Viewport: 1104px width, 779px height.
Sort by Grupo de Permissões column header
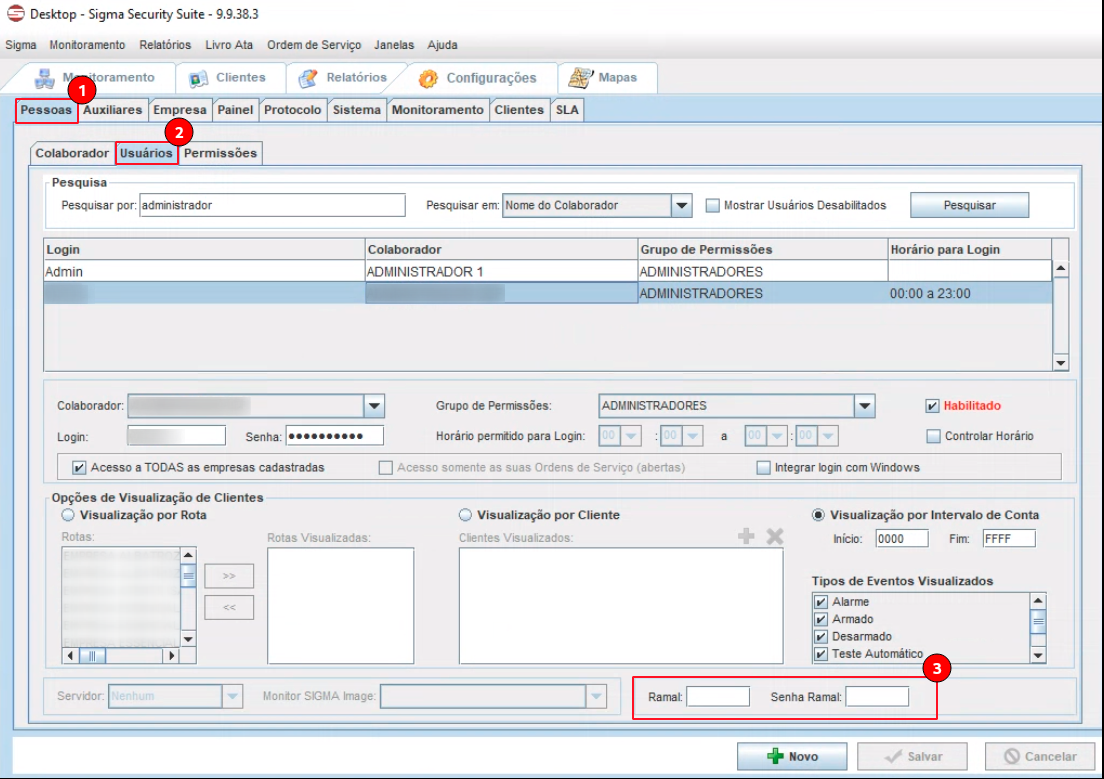point(763,249)
